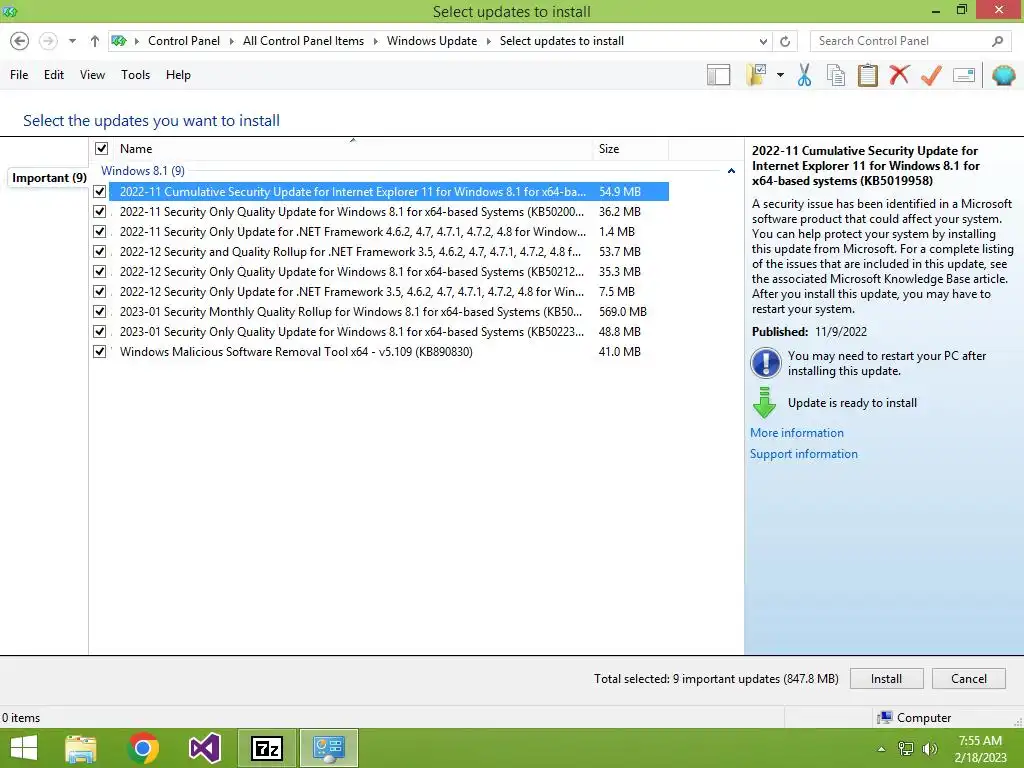Viewport: 1024px width, 768px height.
Task: Expand the arrow after Control Panel in breadcrumb
Action: coord(231,41)
